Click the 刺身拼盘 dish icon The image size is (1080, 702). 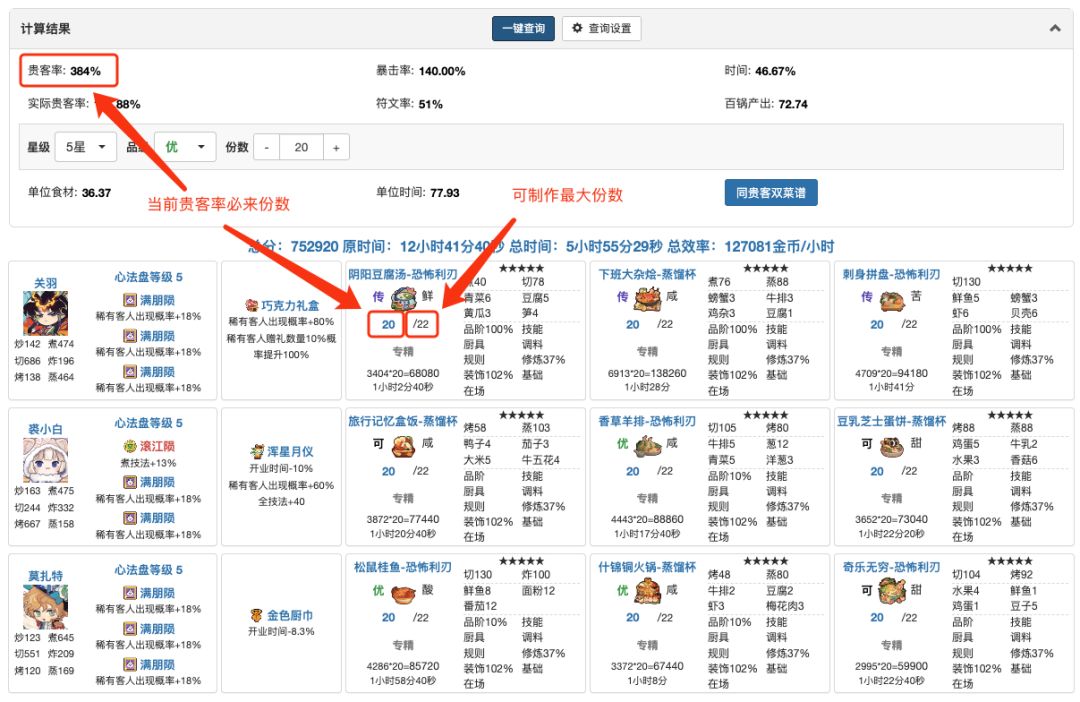(x=892, y=300)
